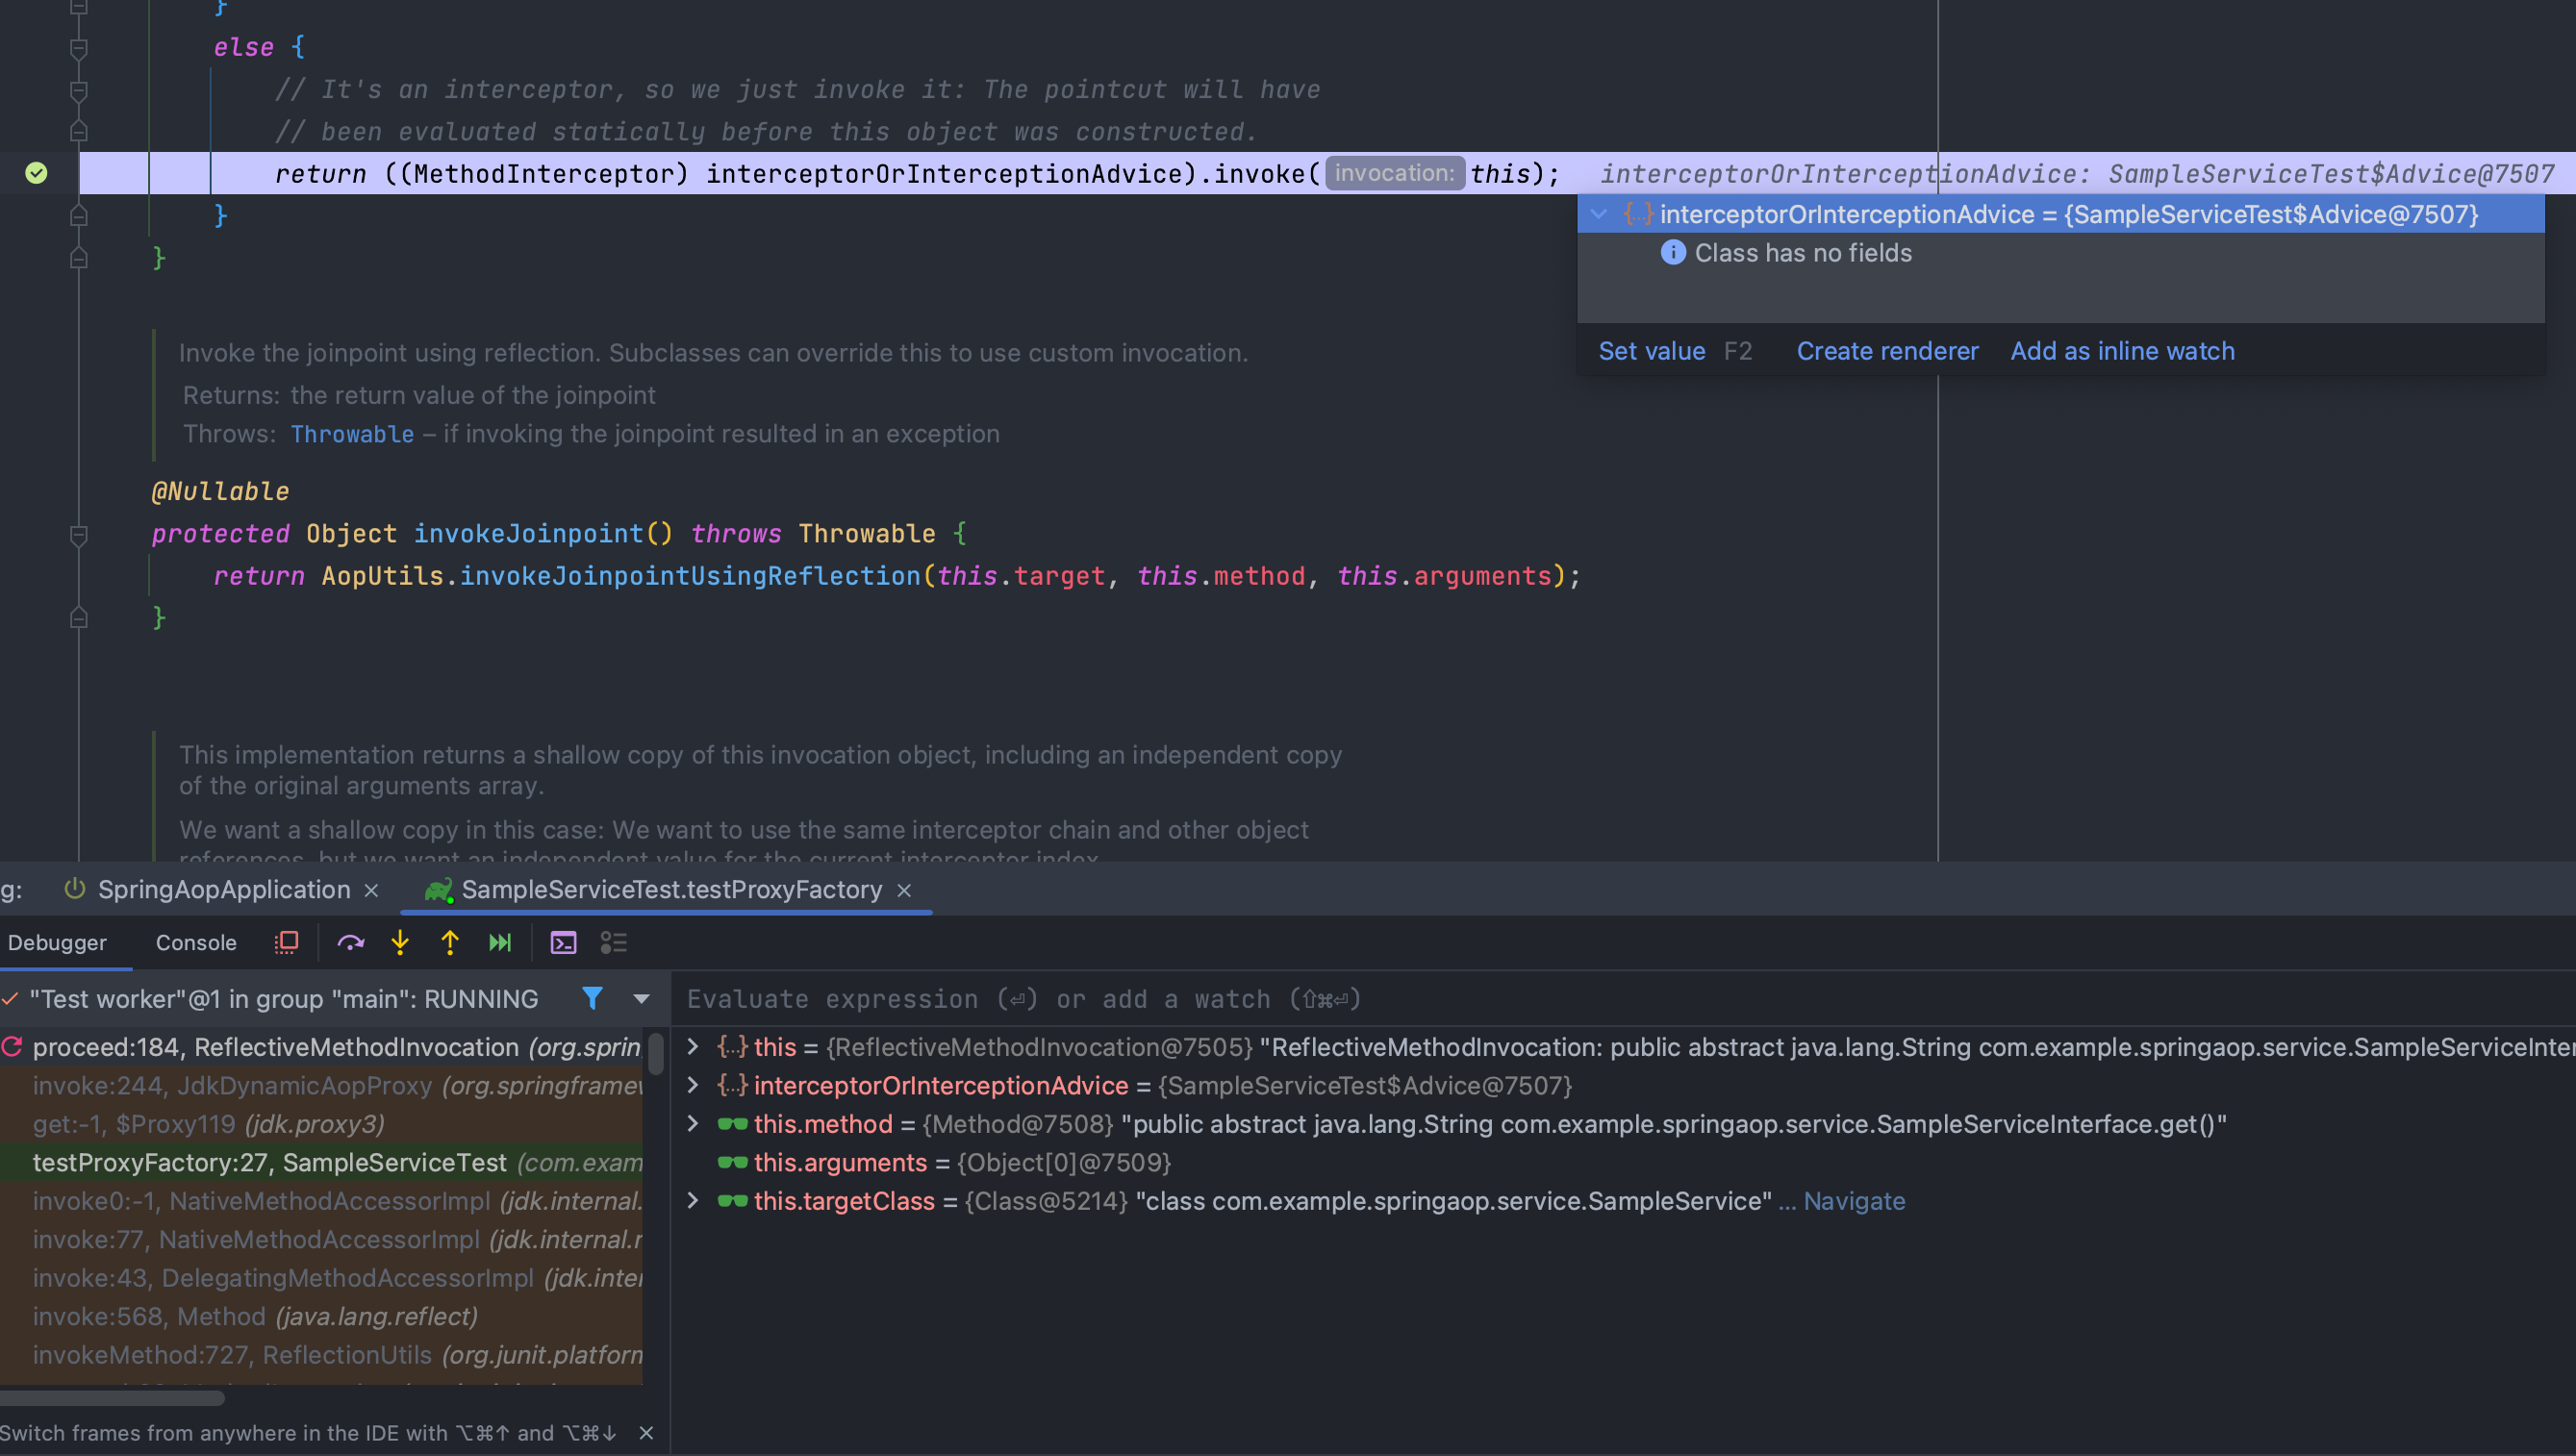Click the Create renderer link
The height and width of the screenshot is (1456, 2576).
[1887, 351]
